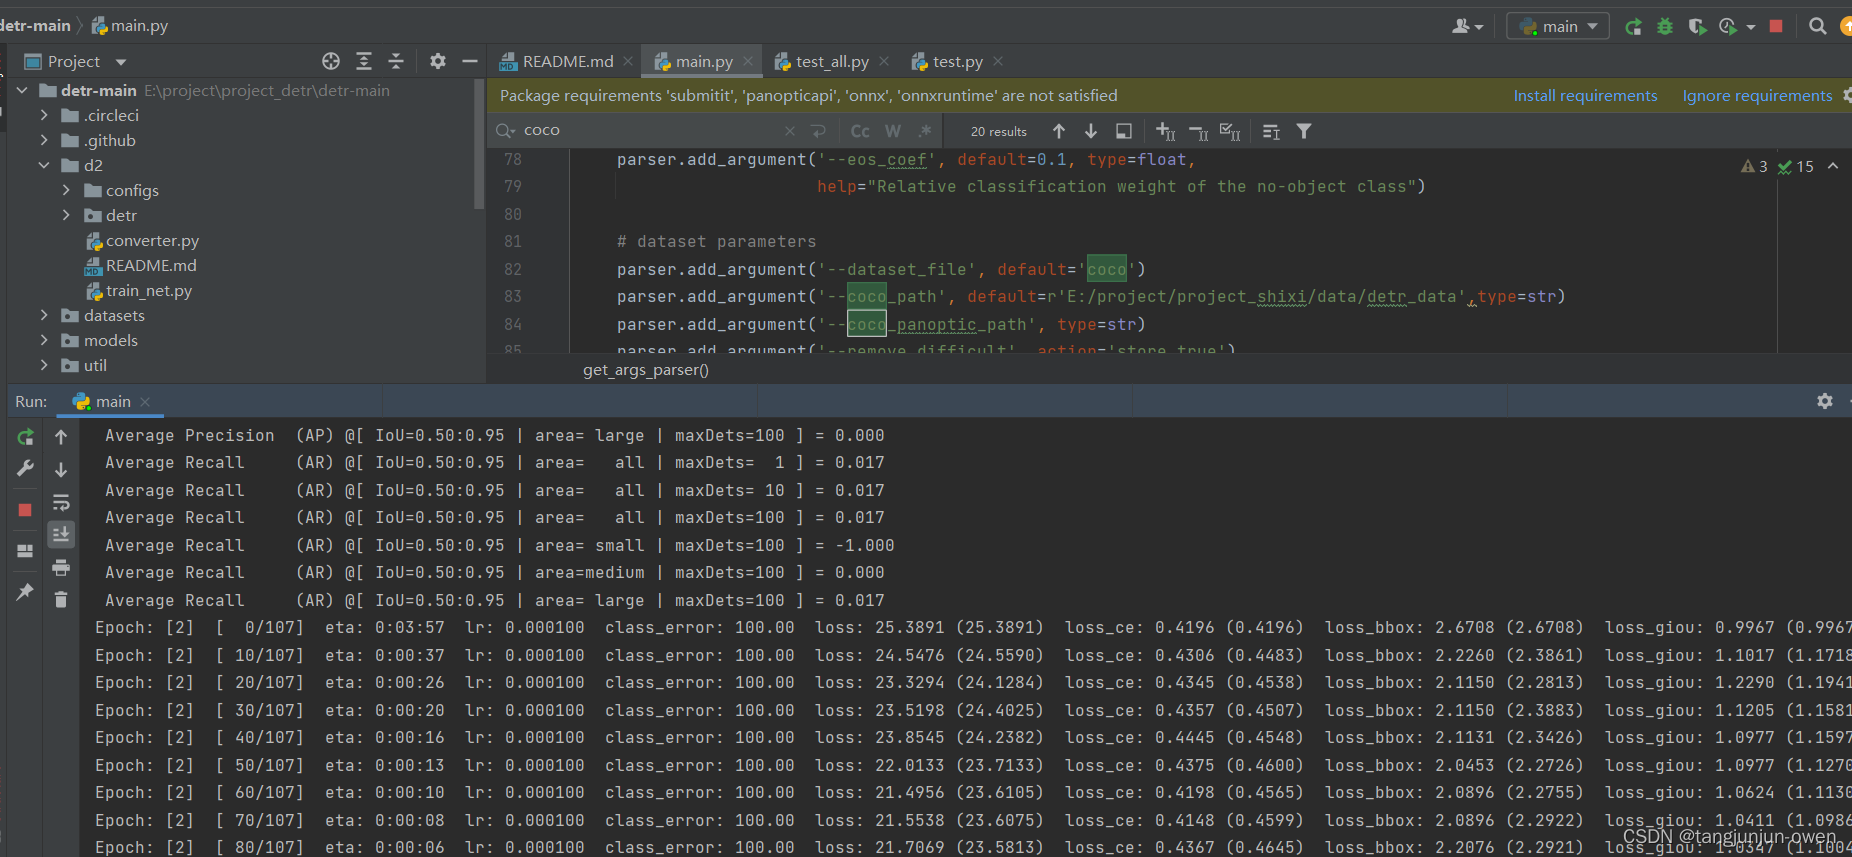
Task: Hide the Project panel with minus icon
Action: pos(470,61)
